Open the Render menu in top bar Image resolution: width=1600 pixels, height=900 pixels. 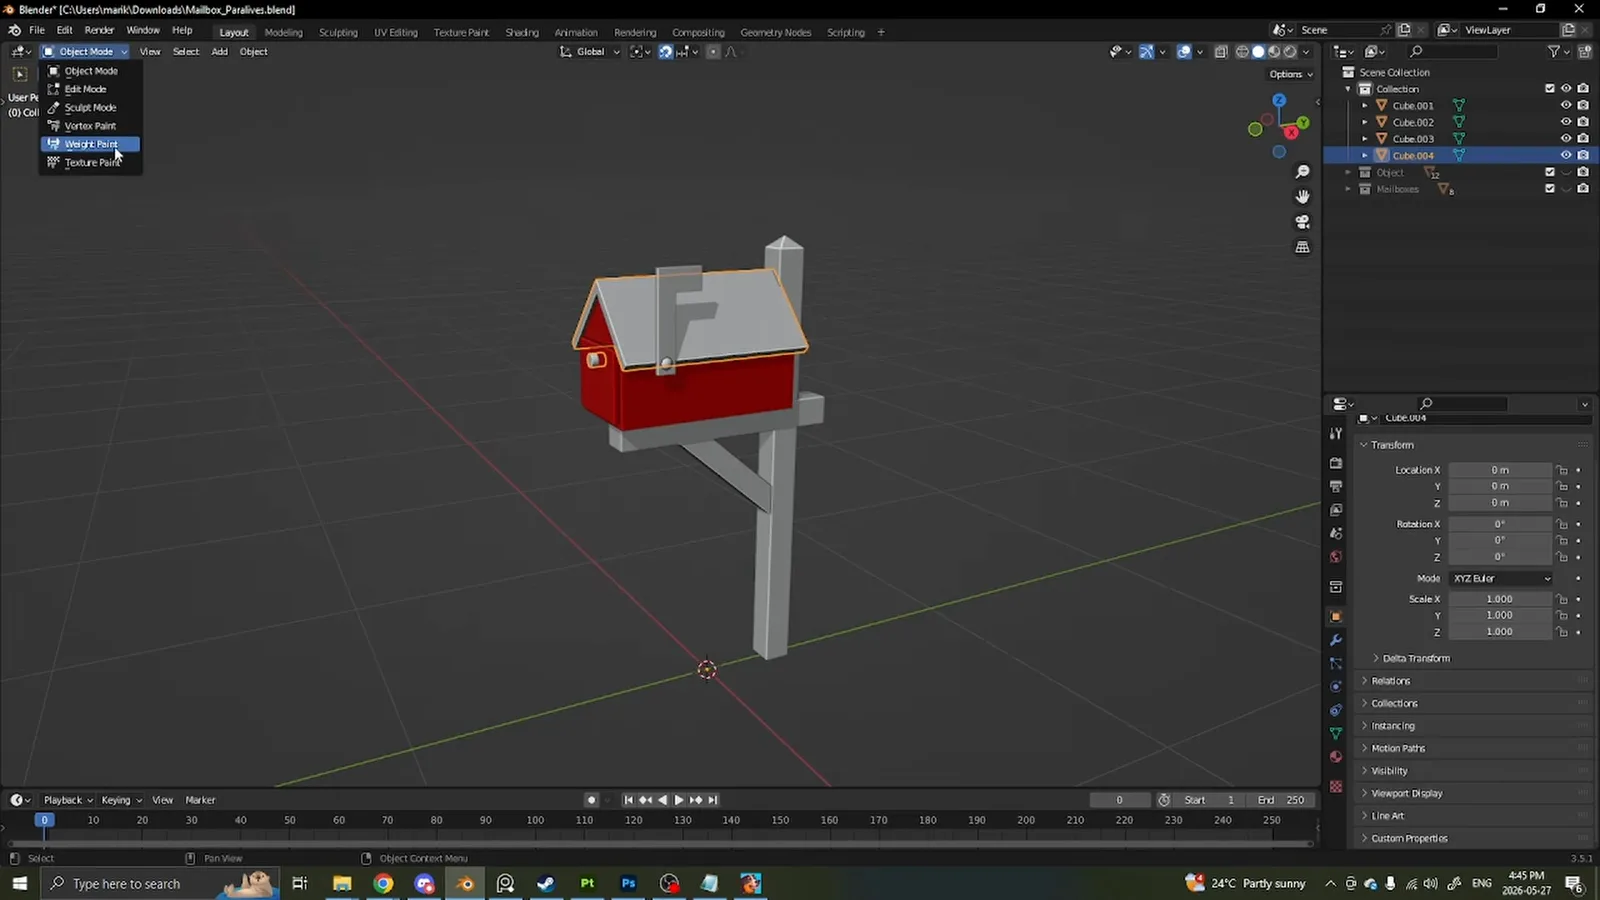99,30
